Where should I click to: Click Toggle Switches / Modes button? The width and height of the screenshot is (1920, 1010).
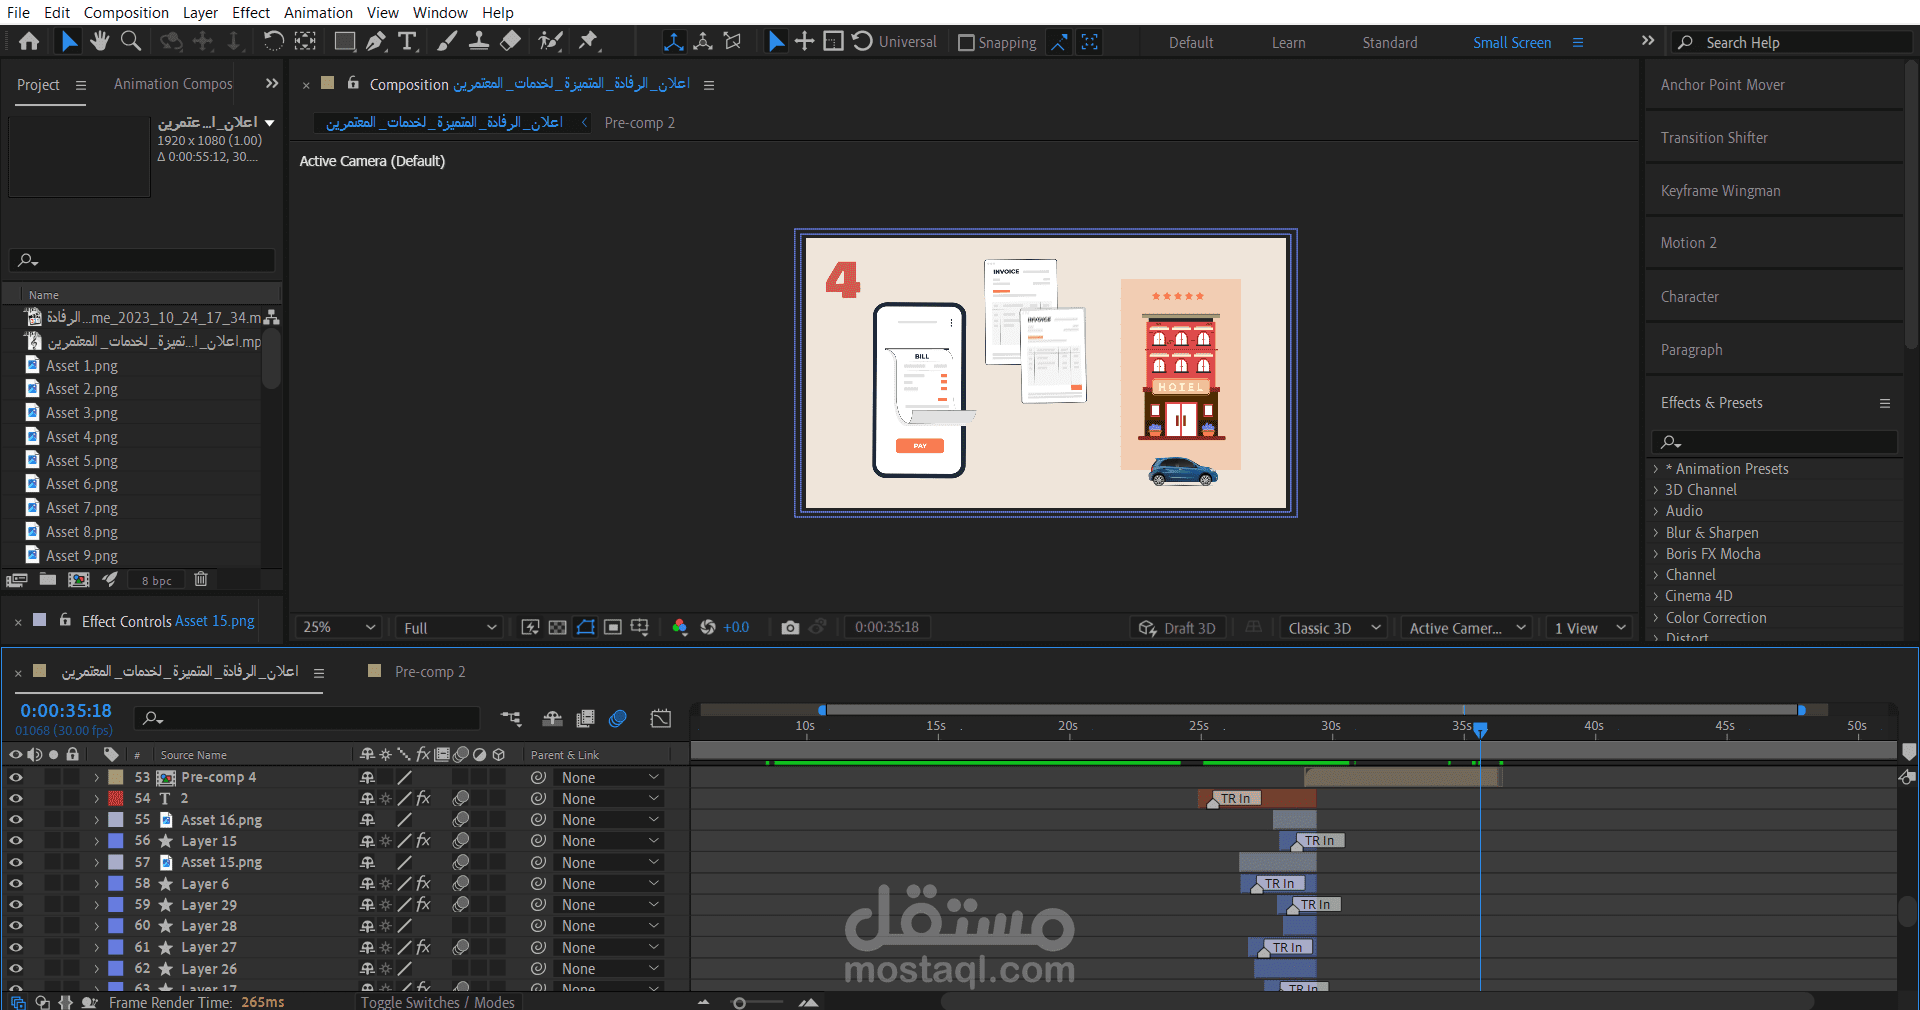pos(438,1002)
